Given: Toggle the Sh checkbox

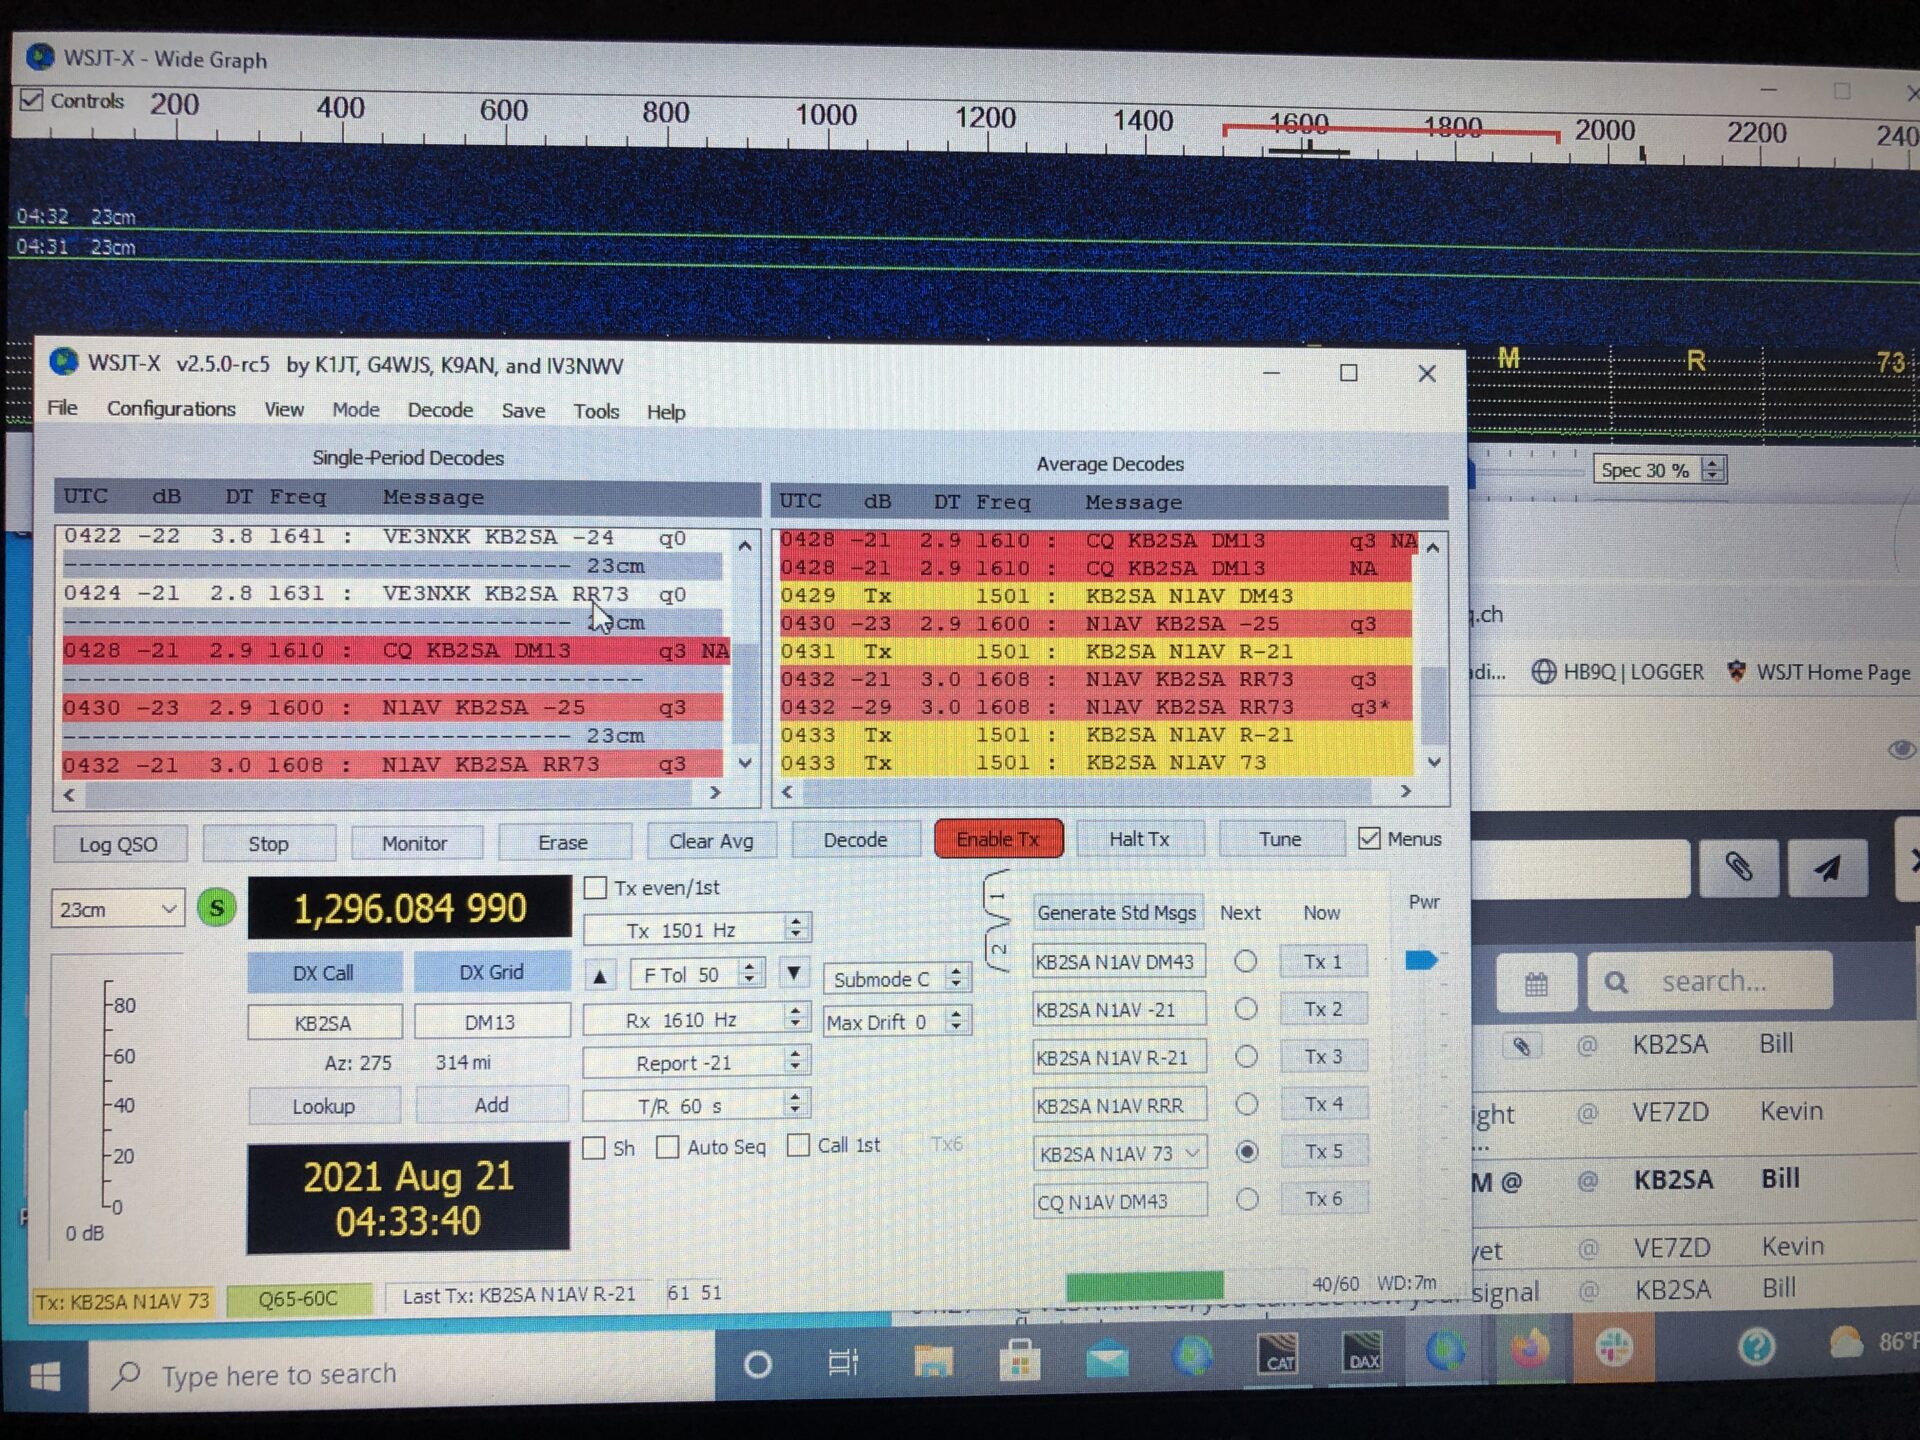Looking at the screenshot, I should [x=595, y=1148].
